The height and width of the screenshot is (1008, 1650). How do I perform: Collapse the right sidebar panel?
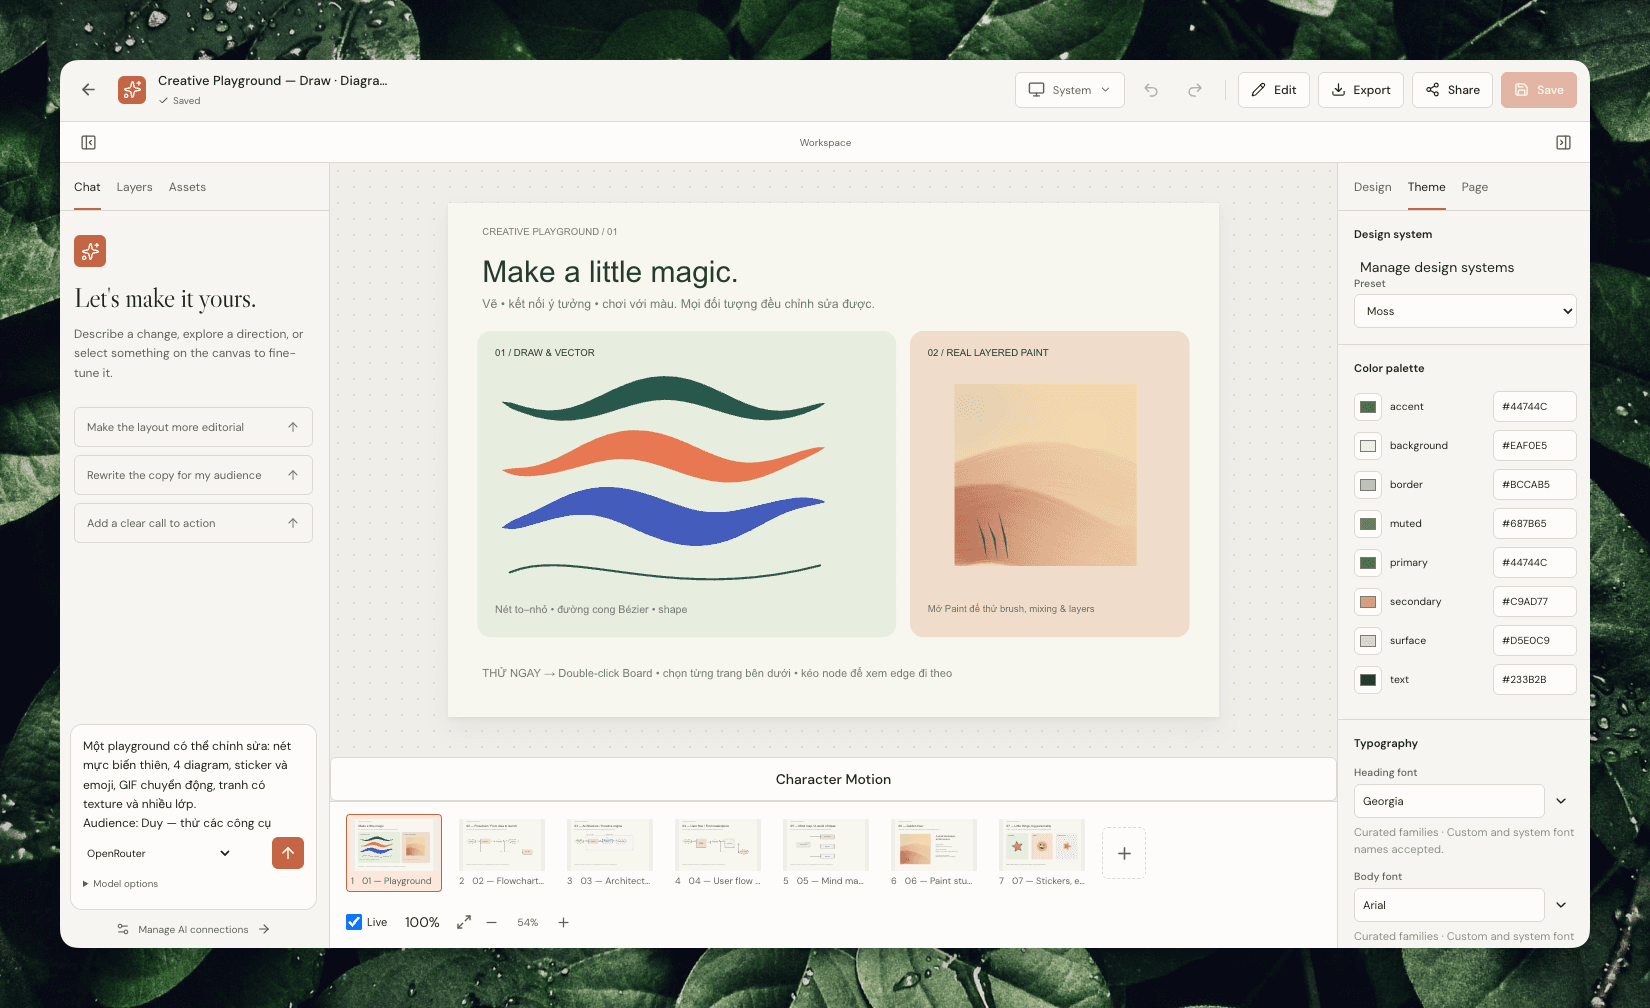click(x=1563, y=143)
